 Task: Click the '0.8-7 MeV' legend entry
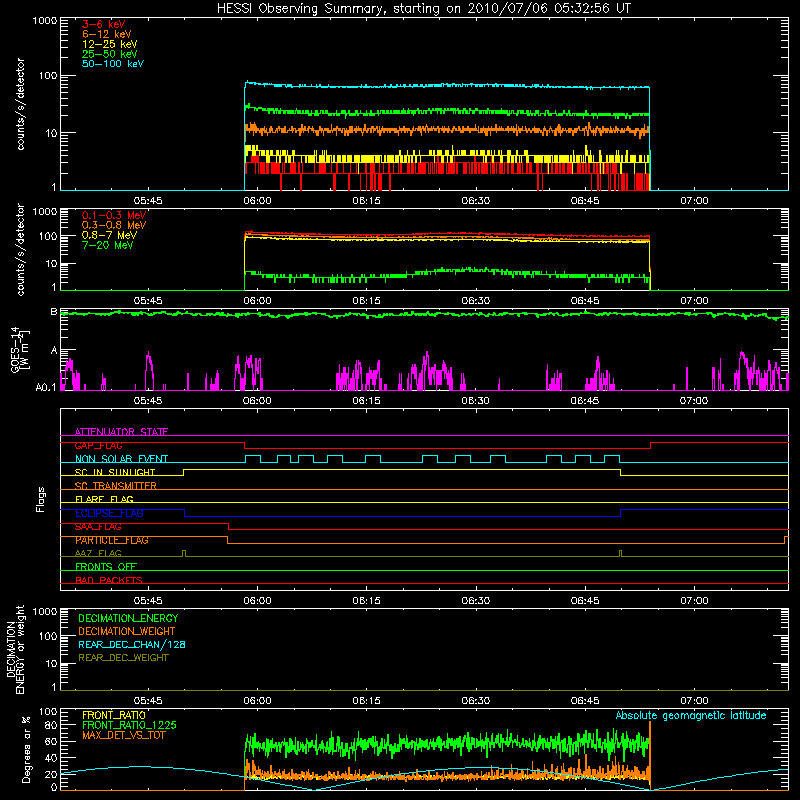[x=109, y=235]
